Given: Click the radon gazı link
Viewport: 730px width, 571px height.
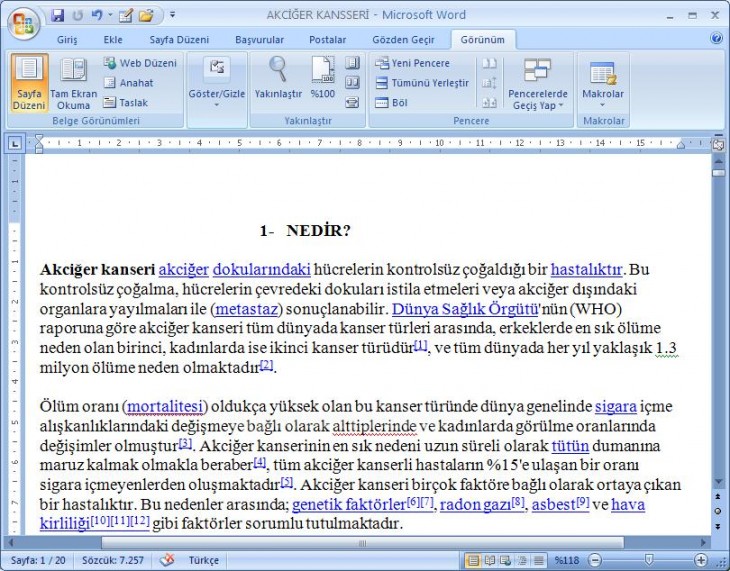Looking at the screenshot, I should pyautogui.click(x=476, y=504).
